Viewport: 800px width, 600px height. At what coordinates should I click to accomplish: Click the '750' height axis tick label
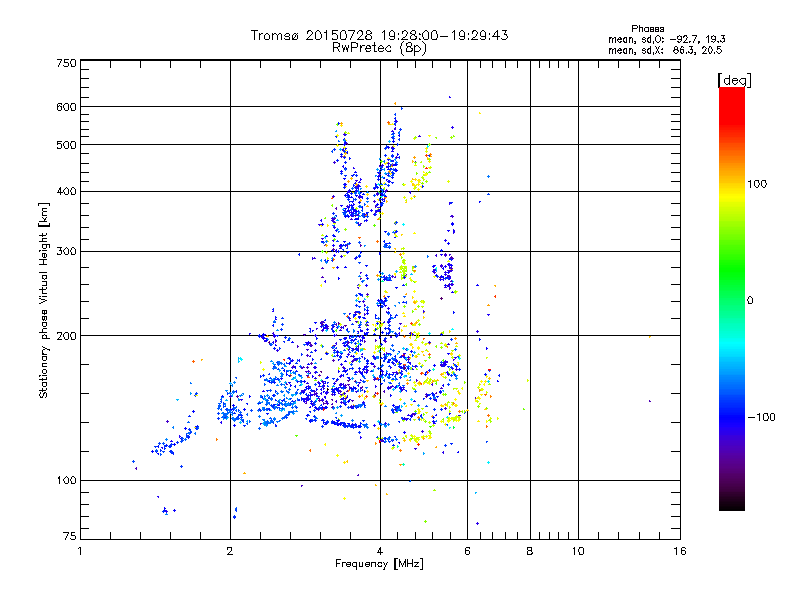pos(66,63)
